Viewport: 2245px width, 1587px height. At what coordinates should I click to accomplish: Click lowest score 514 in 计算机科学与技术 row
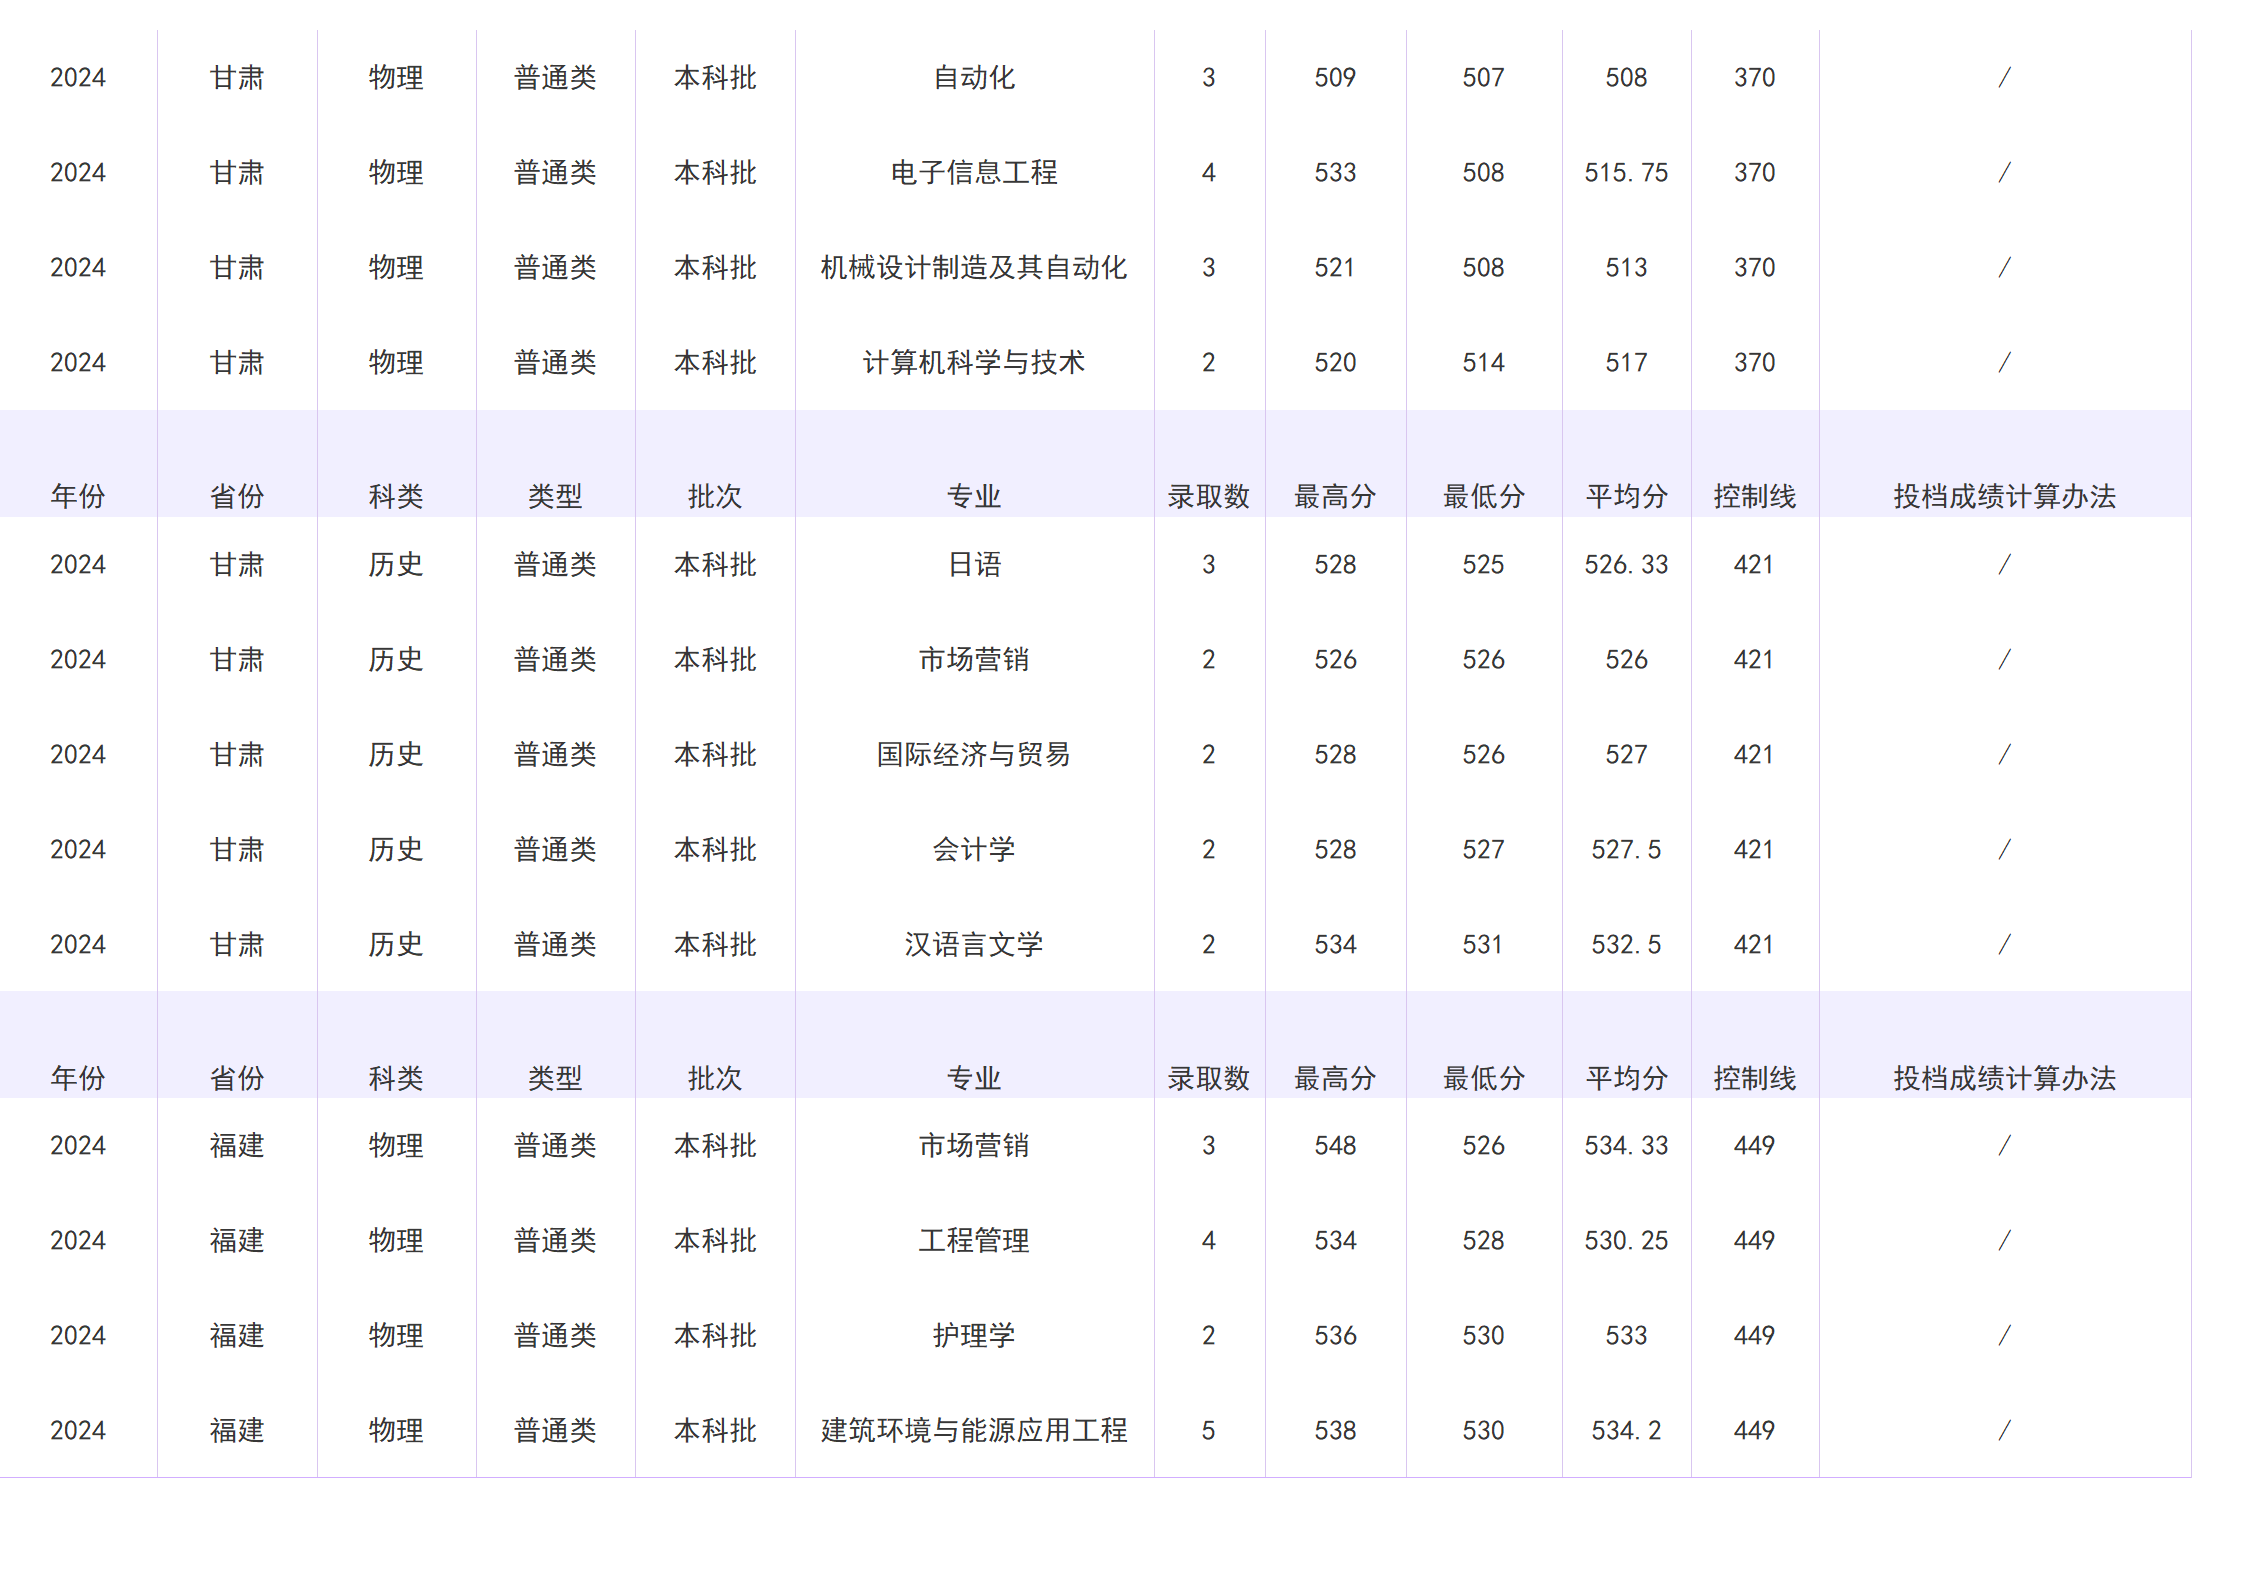pos(1483,363)
